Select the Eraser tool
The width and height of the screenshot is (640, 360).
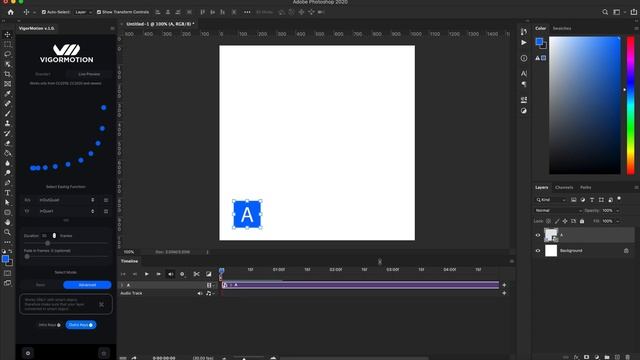click(x=7, y=143)
